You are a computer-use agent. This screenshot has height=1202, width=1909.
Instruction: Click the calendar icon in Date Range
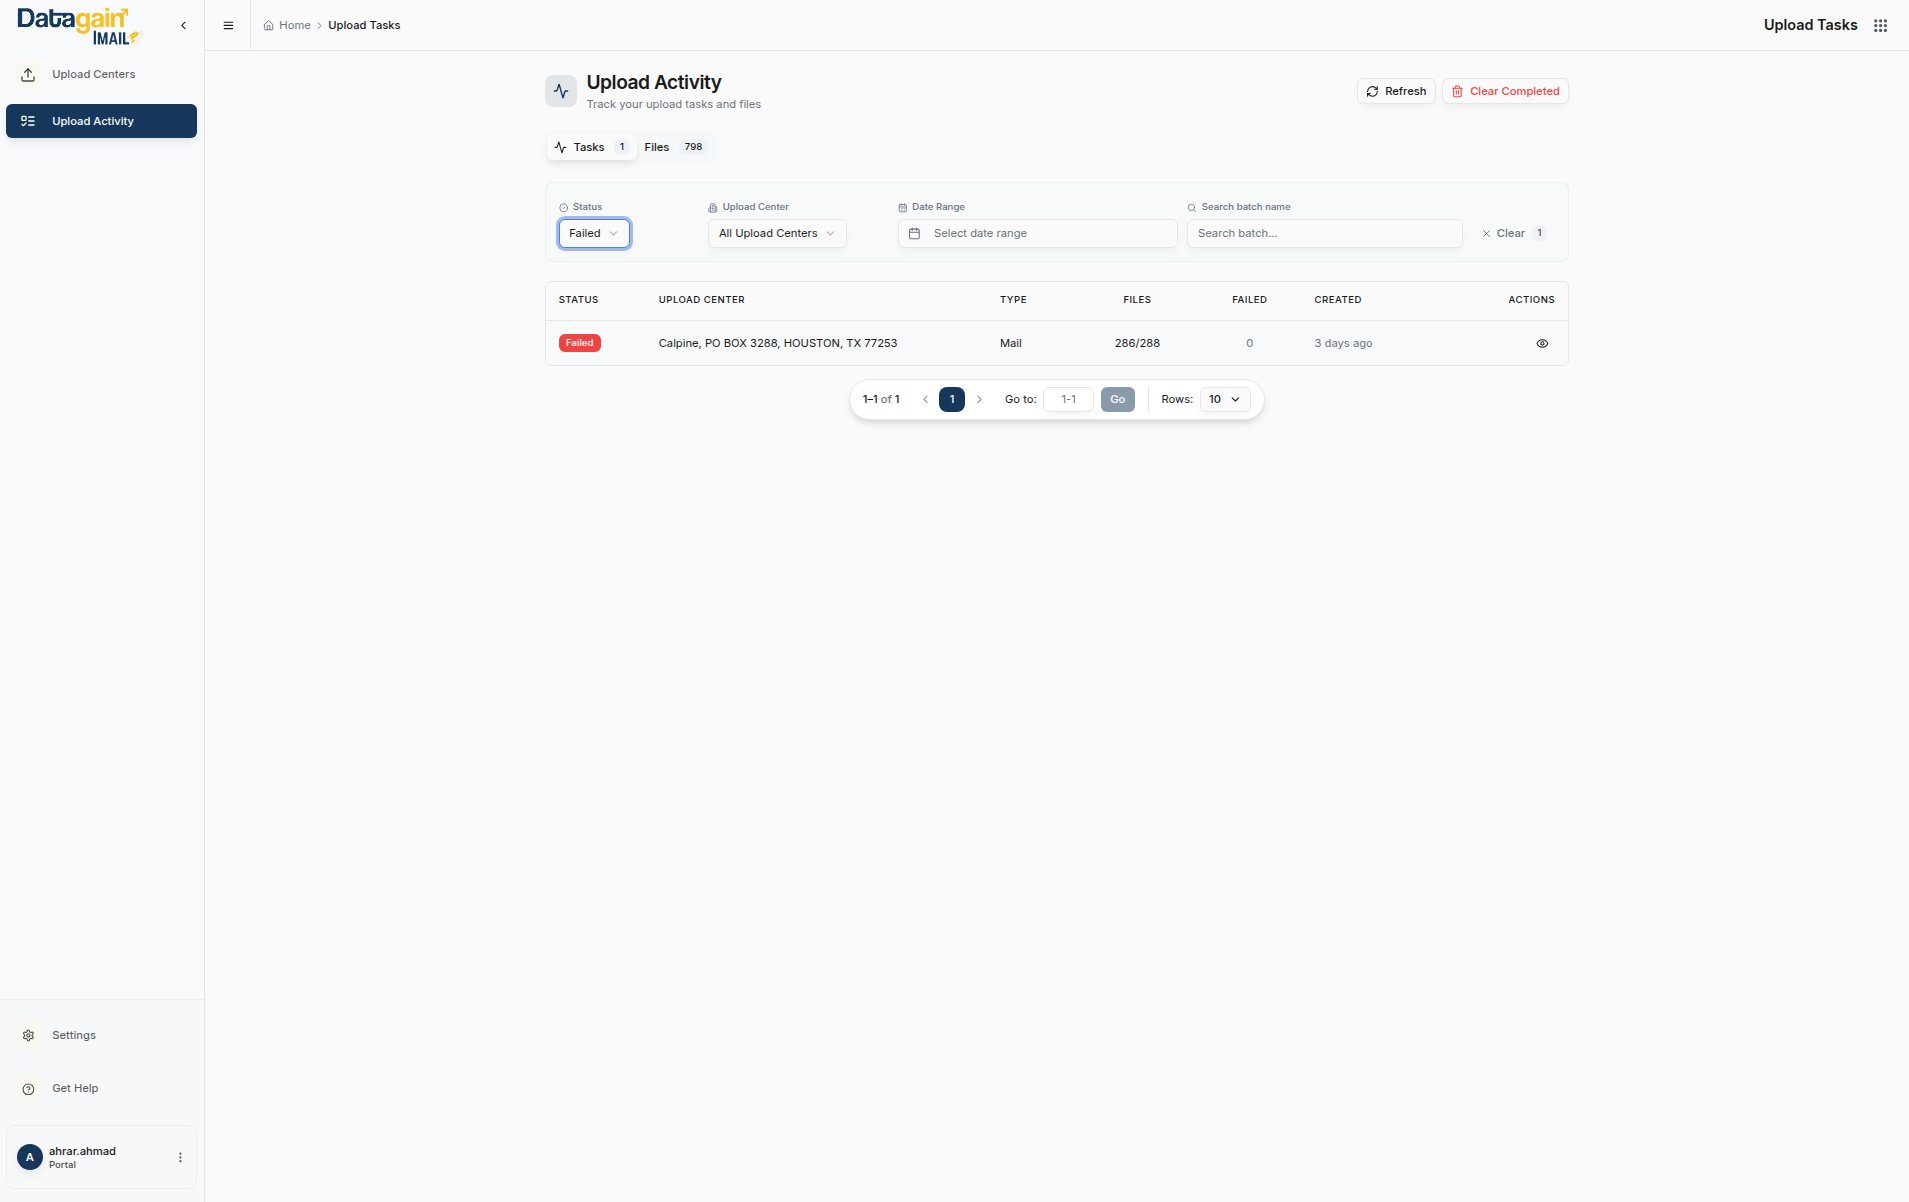coord(914,233)
